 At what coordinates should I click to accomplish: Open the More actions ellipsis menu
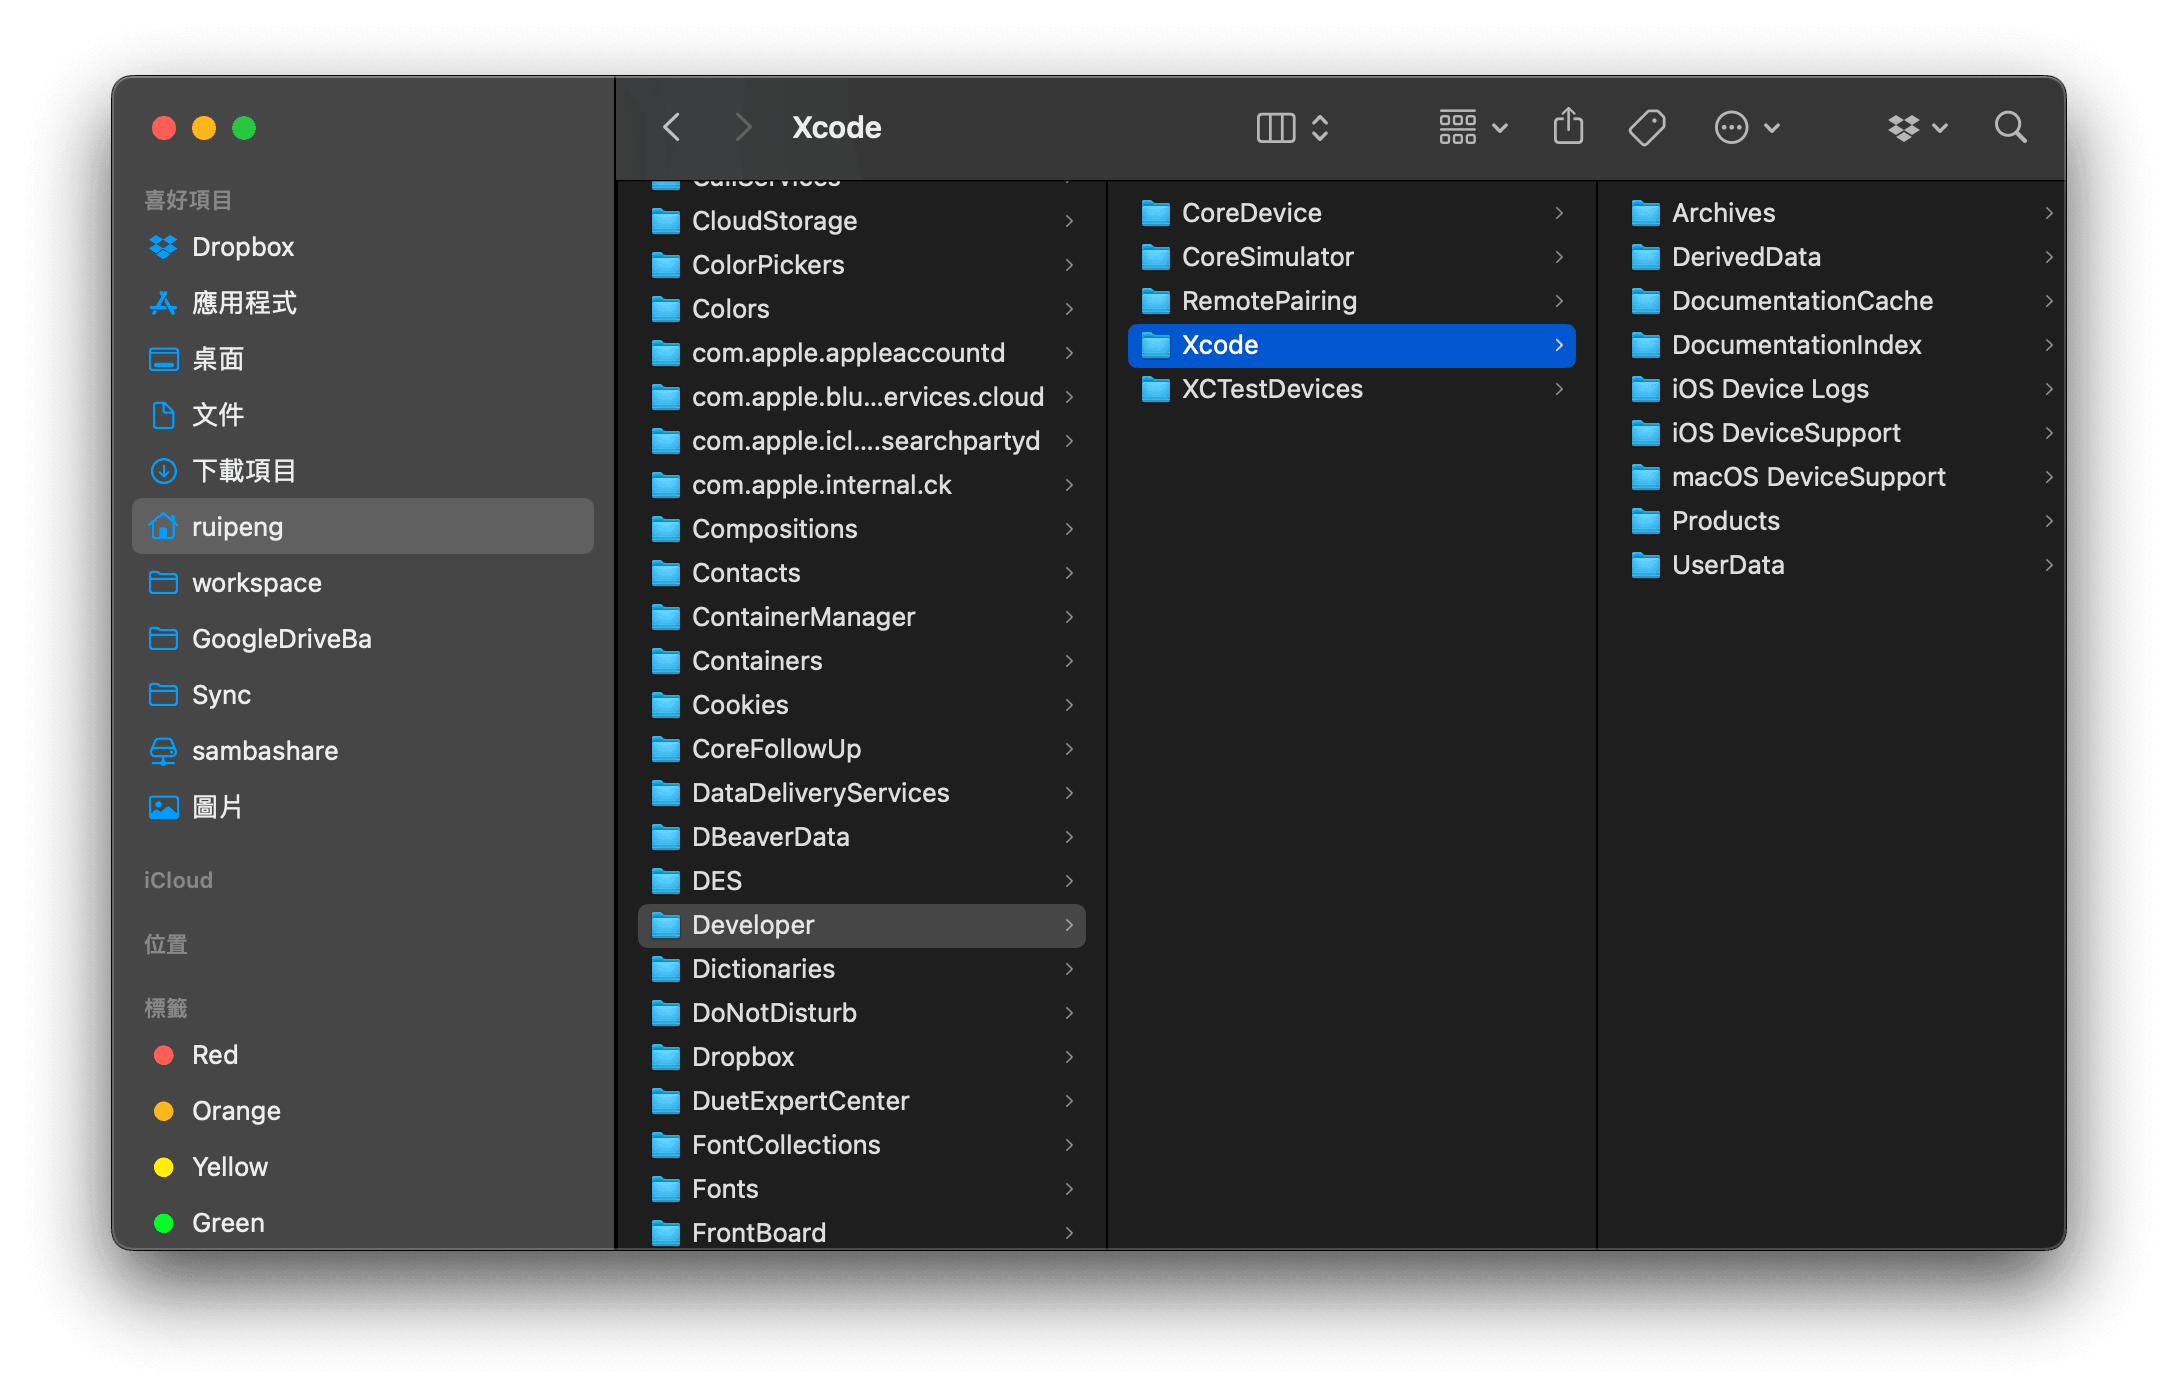click(x=1747, y=128)
